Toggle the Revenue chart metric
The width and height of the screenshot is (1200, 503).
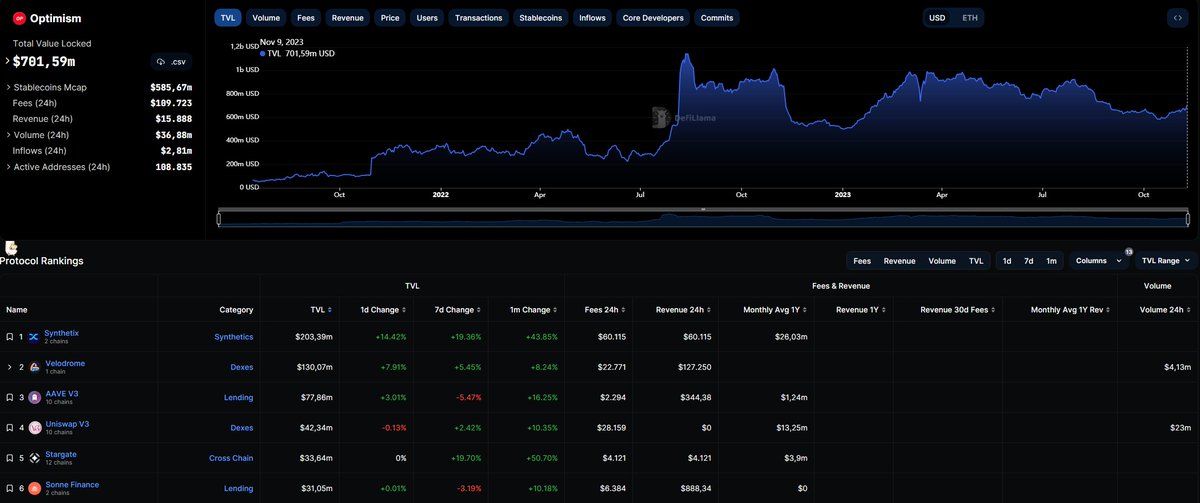(x=347, y=18)
